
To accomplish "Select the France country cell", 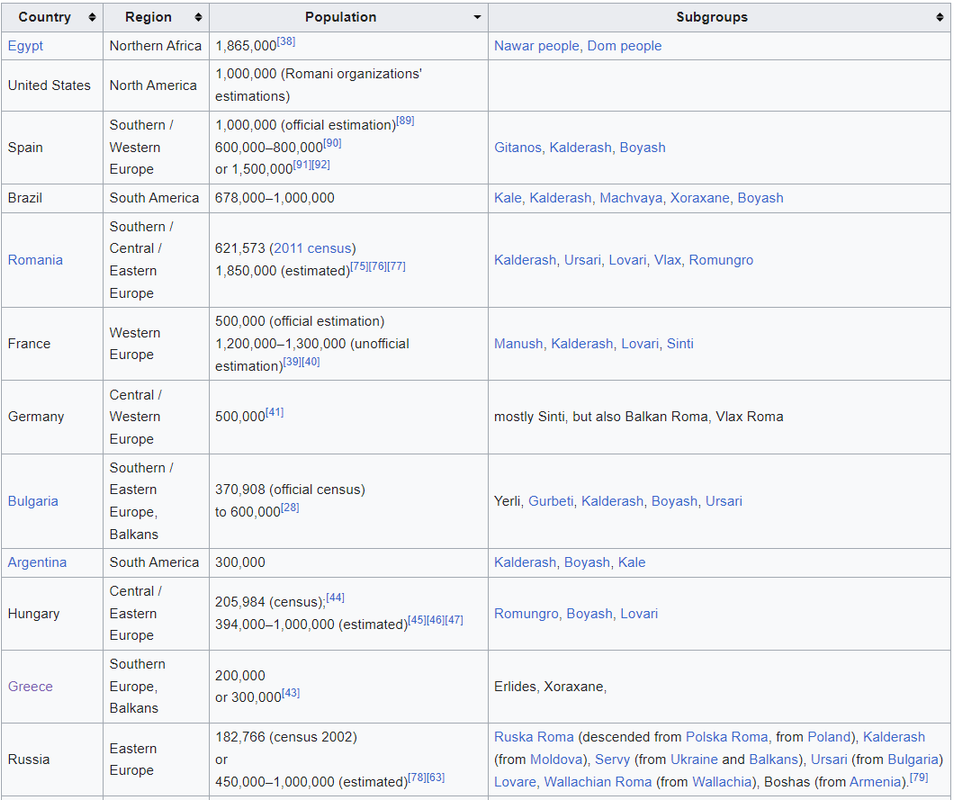I will (x=52, y=344).
